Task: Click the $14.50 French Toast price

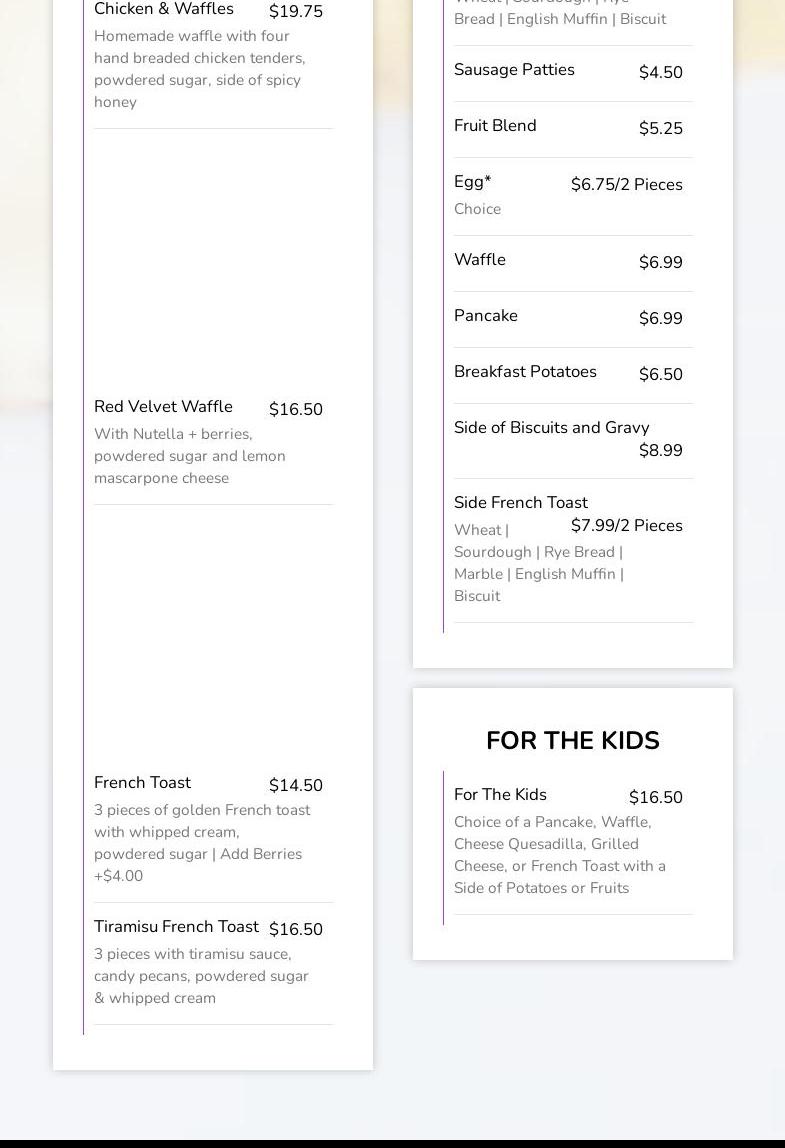Action: (296, 786)
